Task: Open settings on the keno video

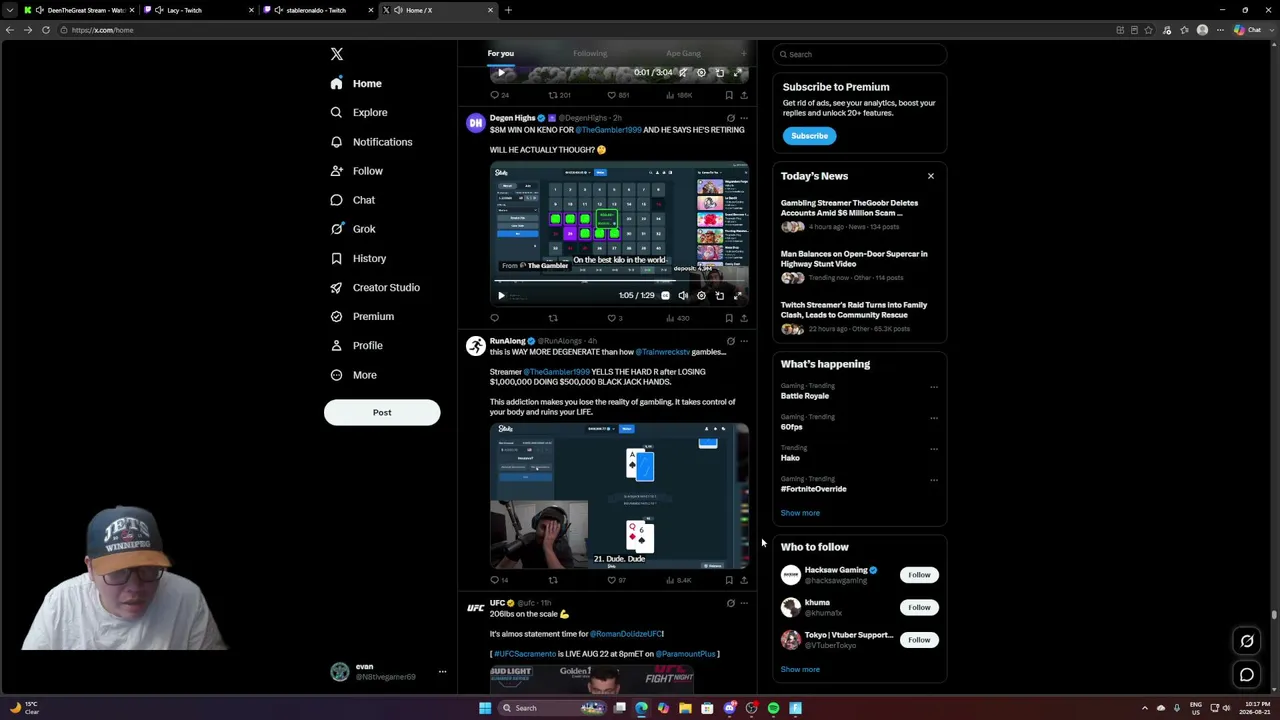Action: coord(701,296)
